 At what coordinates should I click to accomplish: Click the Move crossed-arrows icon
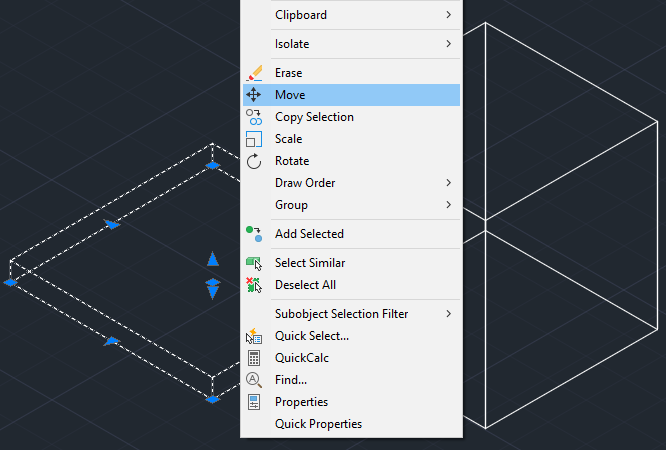pos(254,95)
